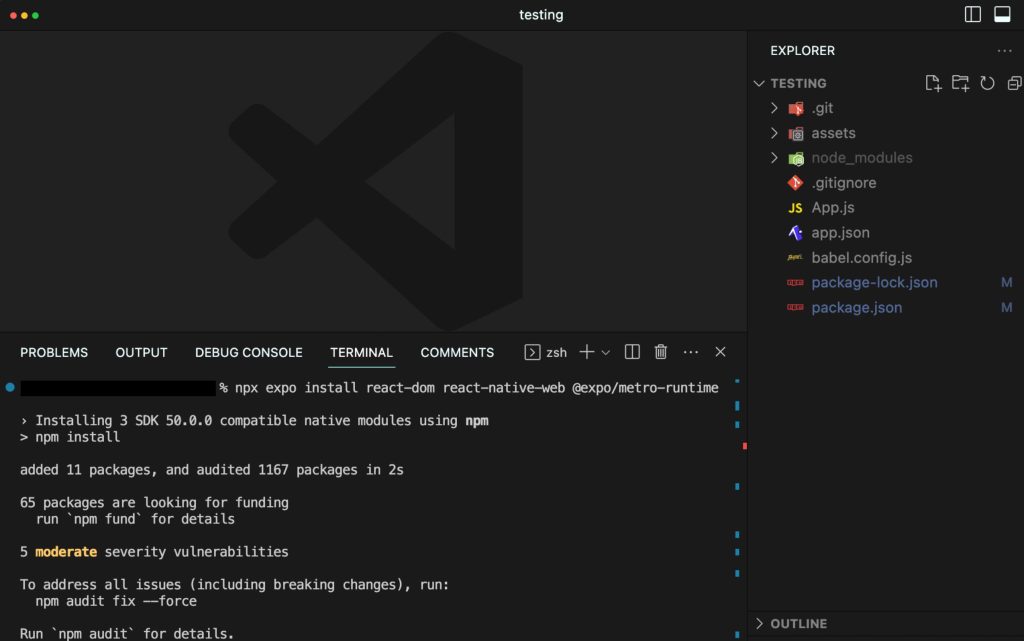The image size is (1024, 641).
Task: Open App.js in the editor
Action: [833, 208]
